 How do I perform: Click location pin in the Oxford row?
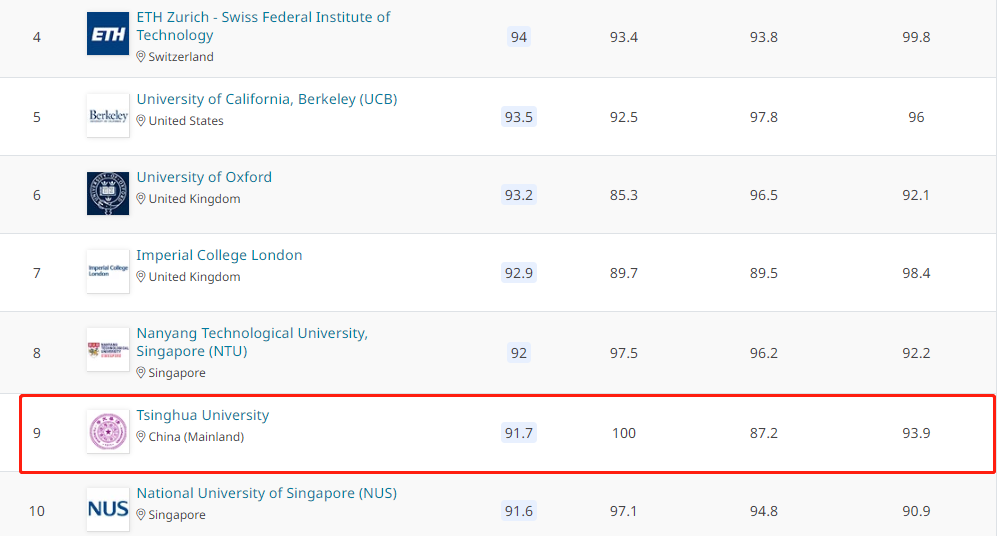[x=141, y=199]
